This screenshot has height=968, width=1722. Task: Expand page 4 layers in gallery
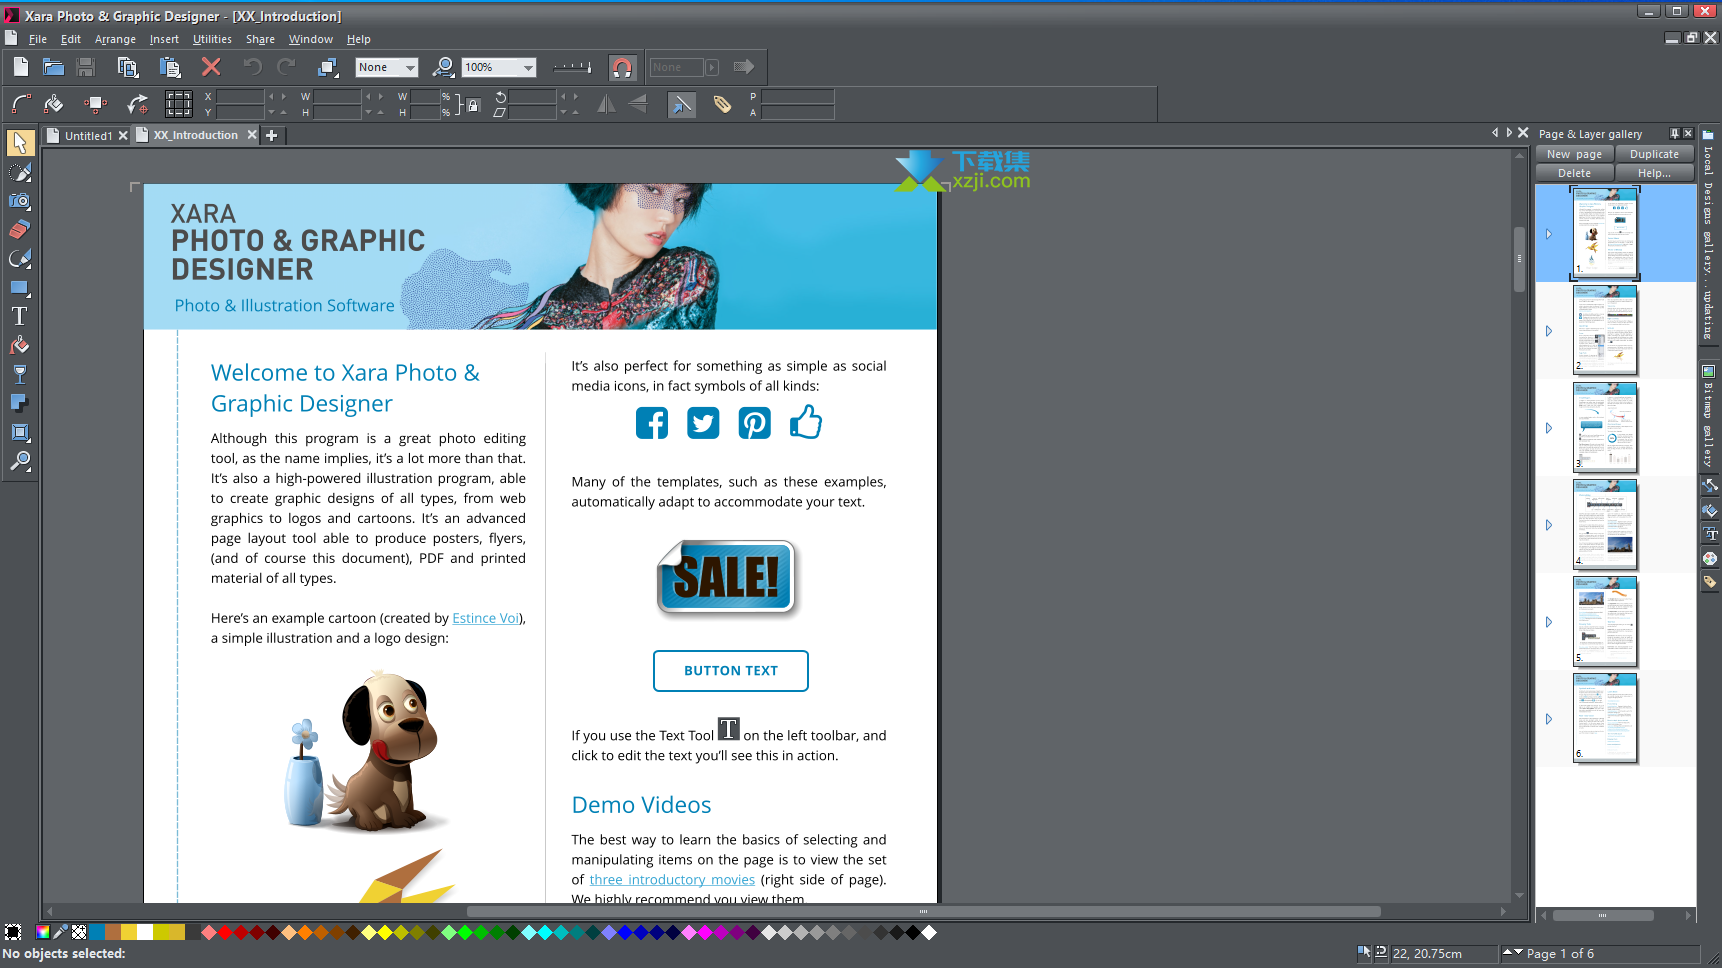1549,525
